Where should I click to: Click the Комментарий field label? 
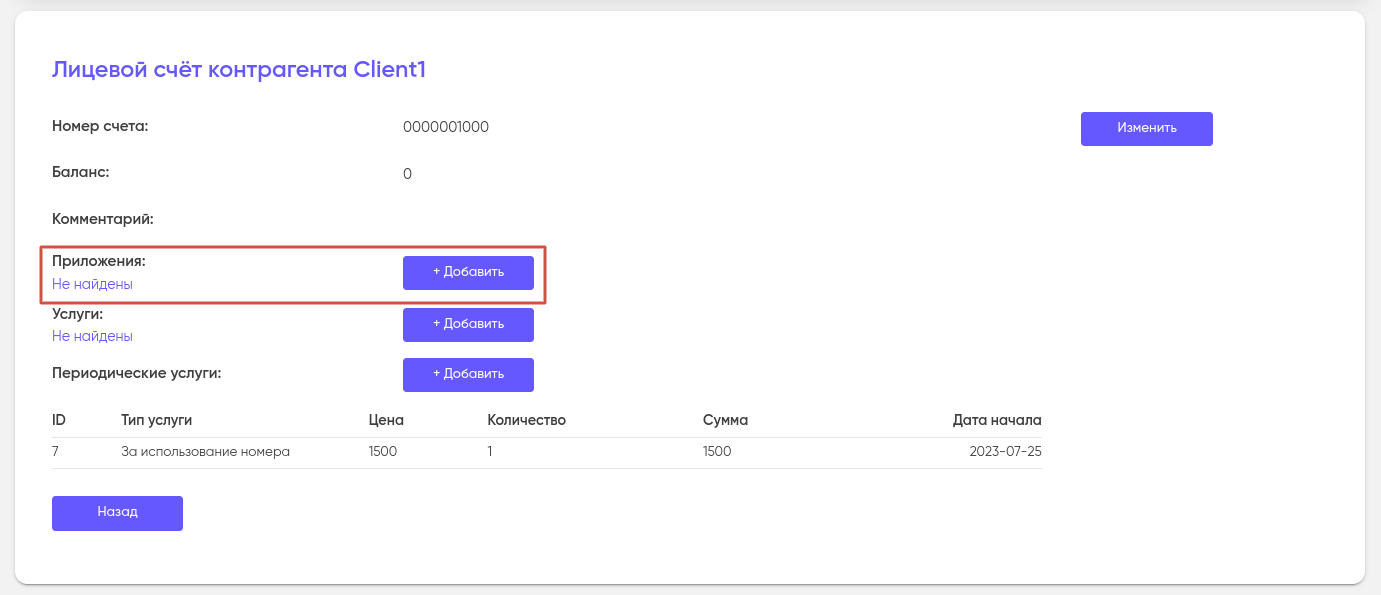pyautogui.click(x=102, y=218)
